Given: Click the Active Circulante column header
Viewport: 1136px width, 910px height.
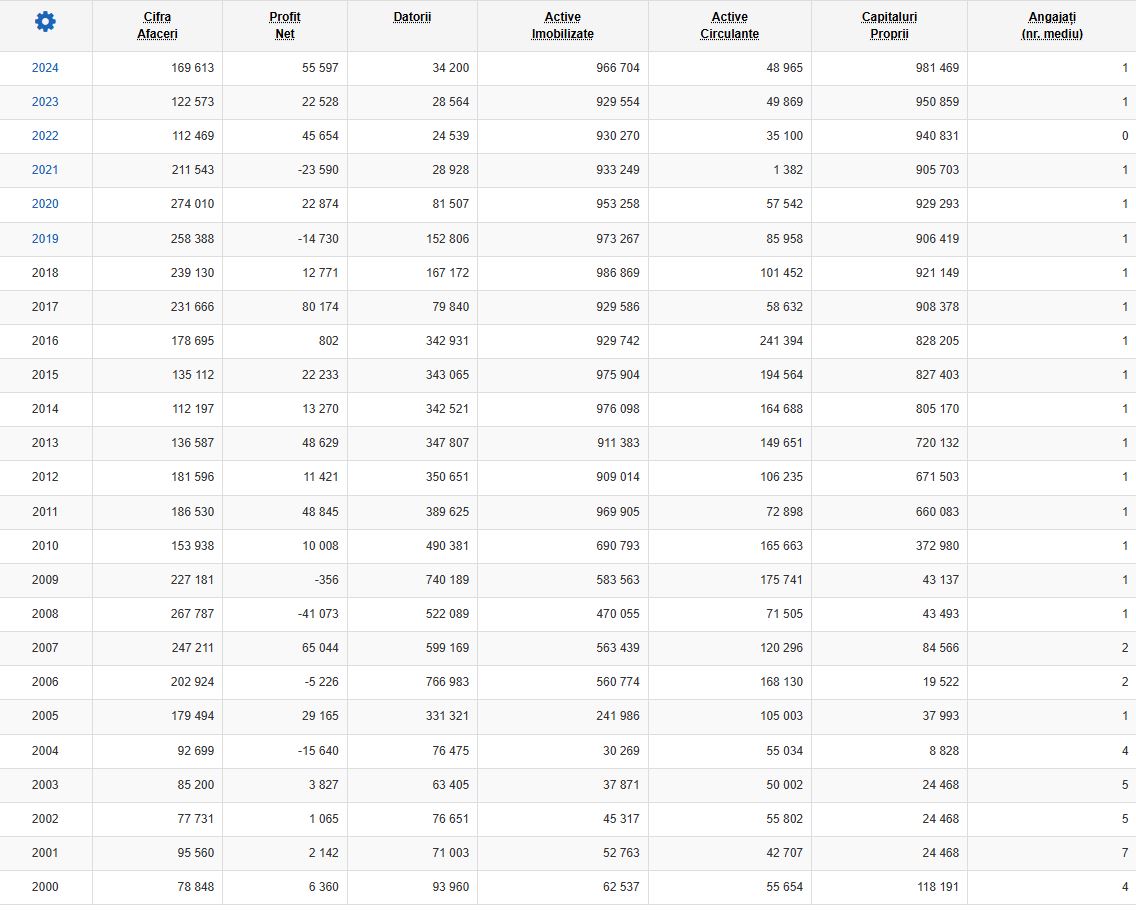Looking at the screenshot, I should coord(730,25).
